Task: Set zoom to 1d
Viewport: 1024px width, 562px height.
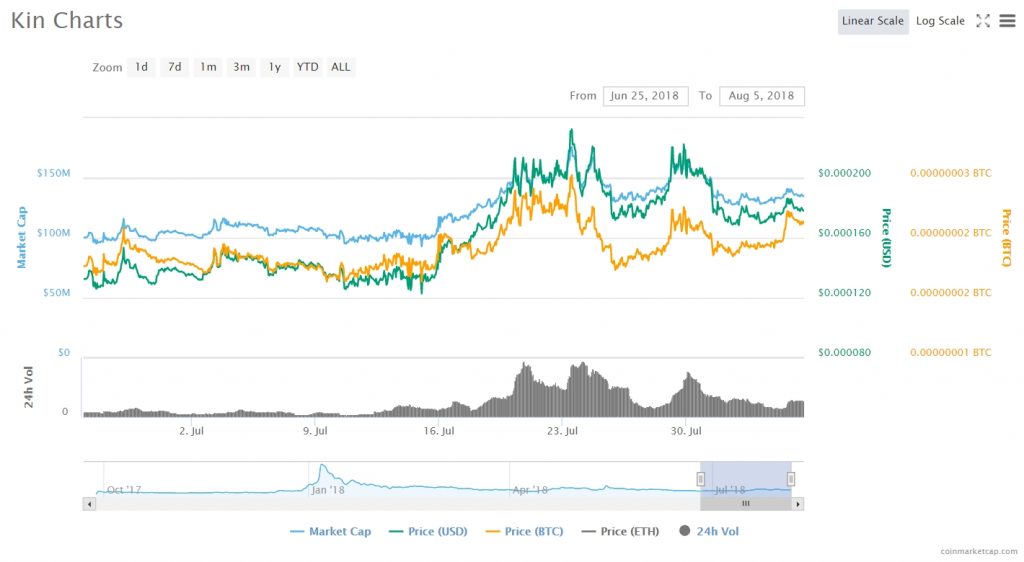Action: pos(141,67)
